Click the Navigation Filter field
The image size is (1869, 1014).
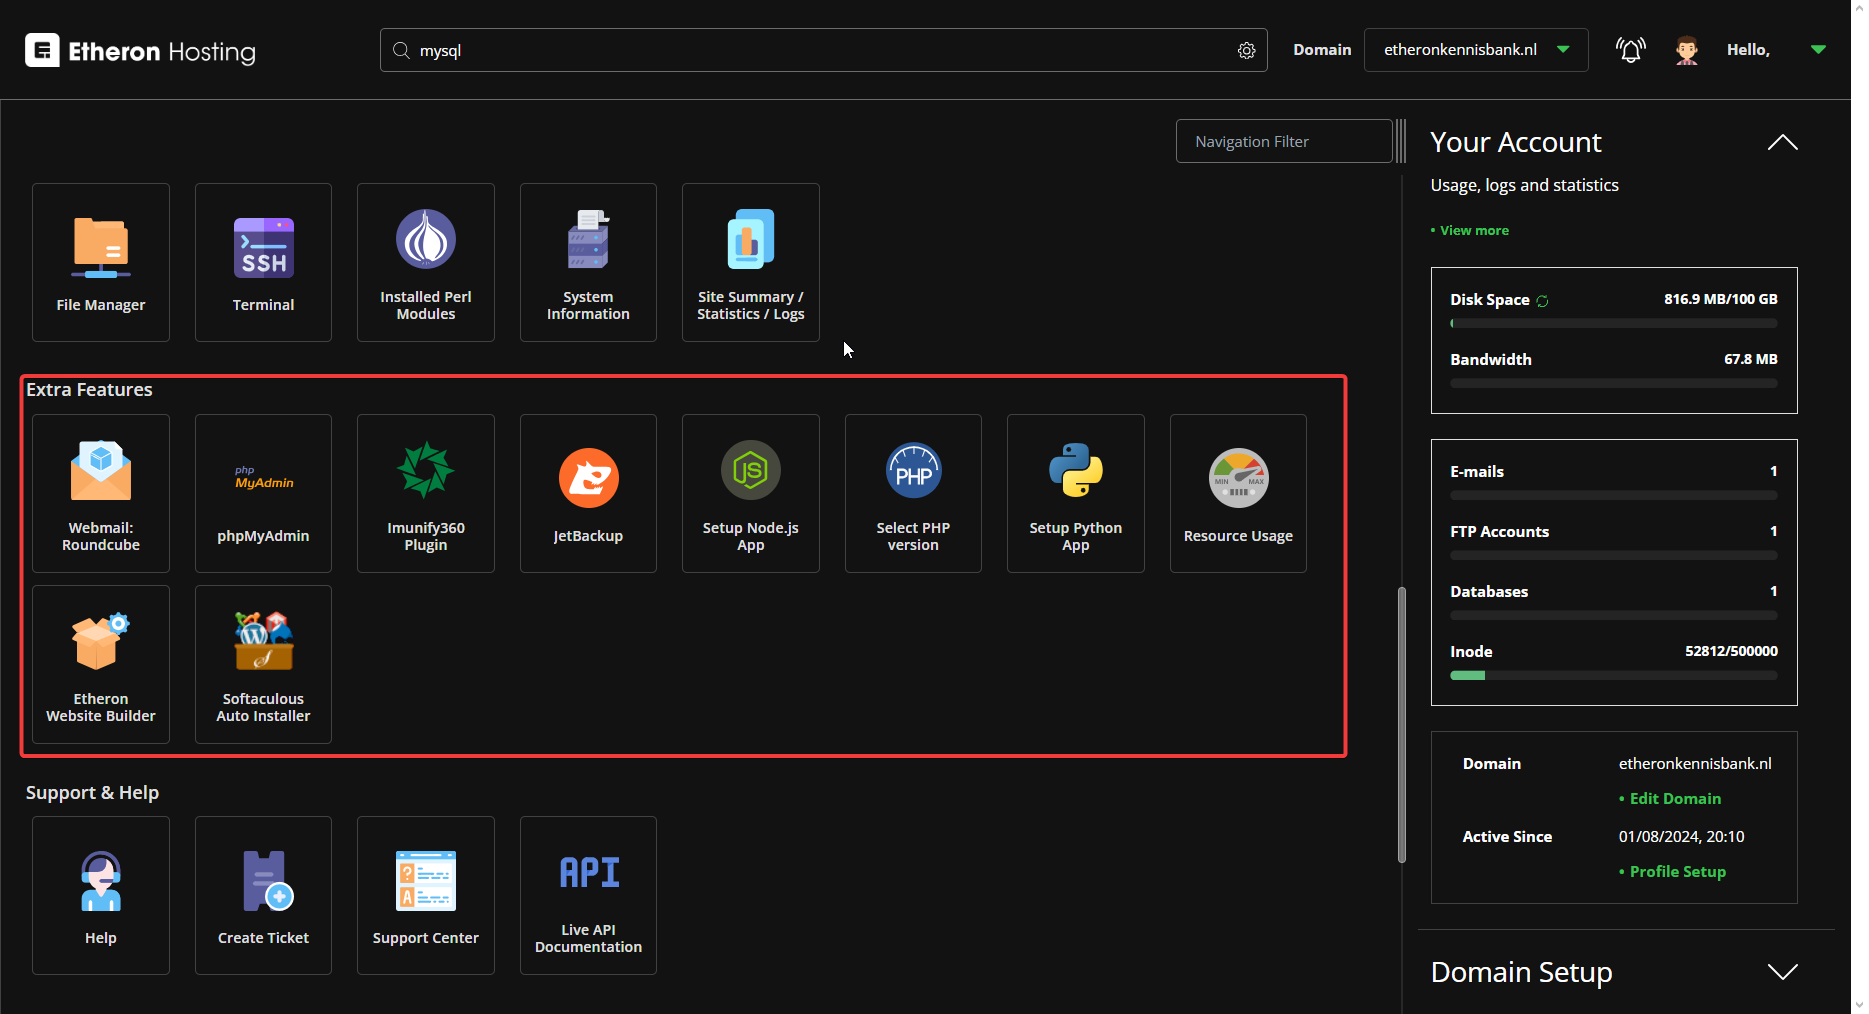pyautogui.click(x=1283, y=142)
